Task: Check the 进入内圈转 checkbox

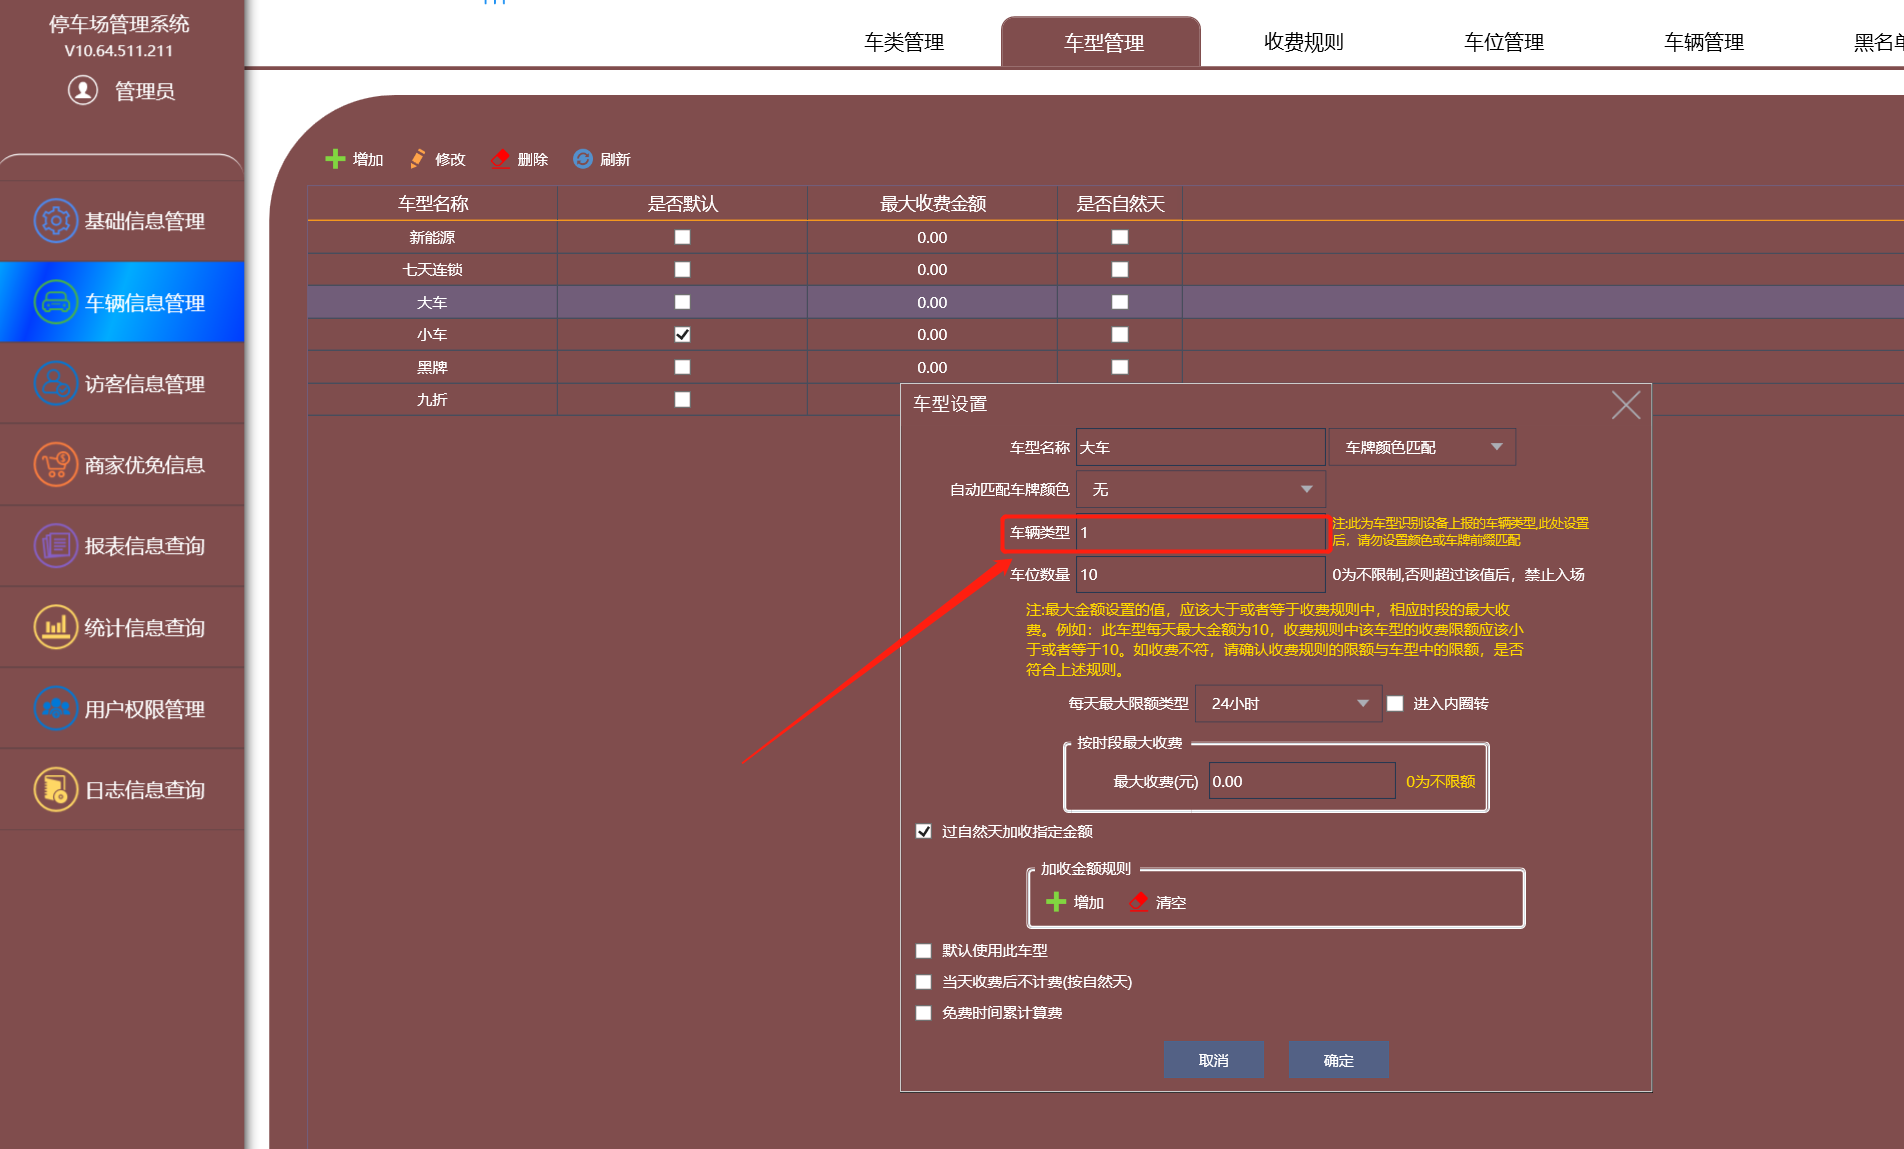Action: 1395,704
